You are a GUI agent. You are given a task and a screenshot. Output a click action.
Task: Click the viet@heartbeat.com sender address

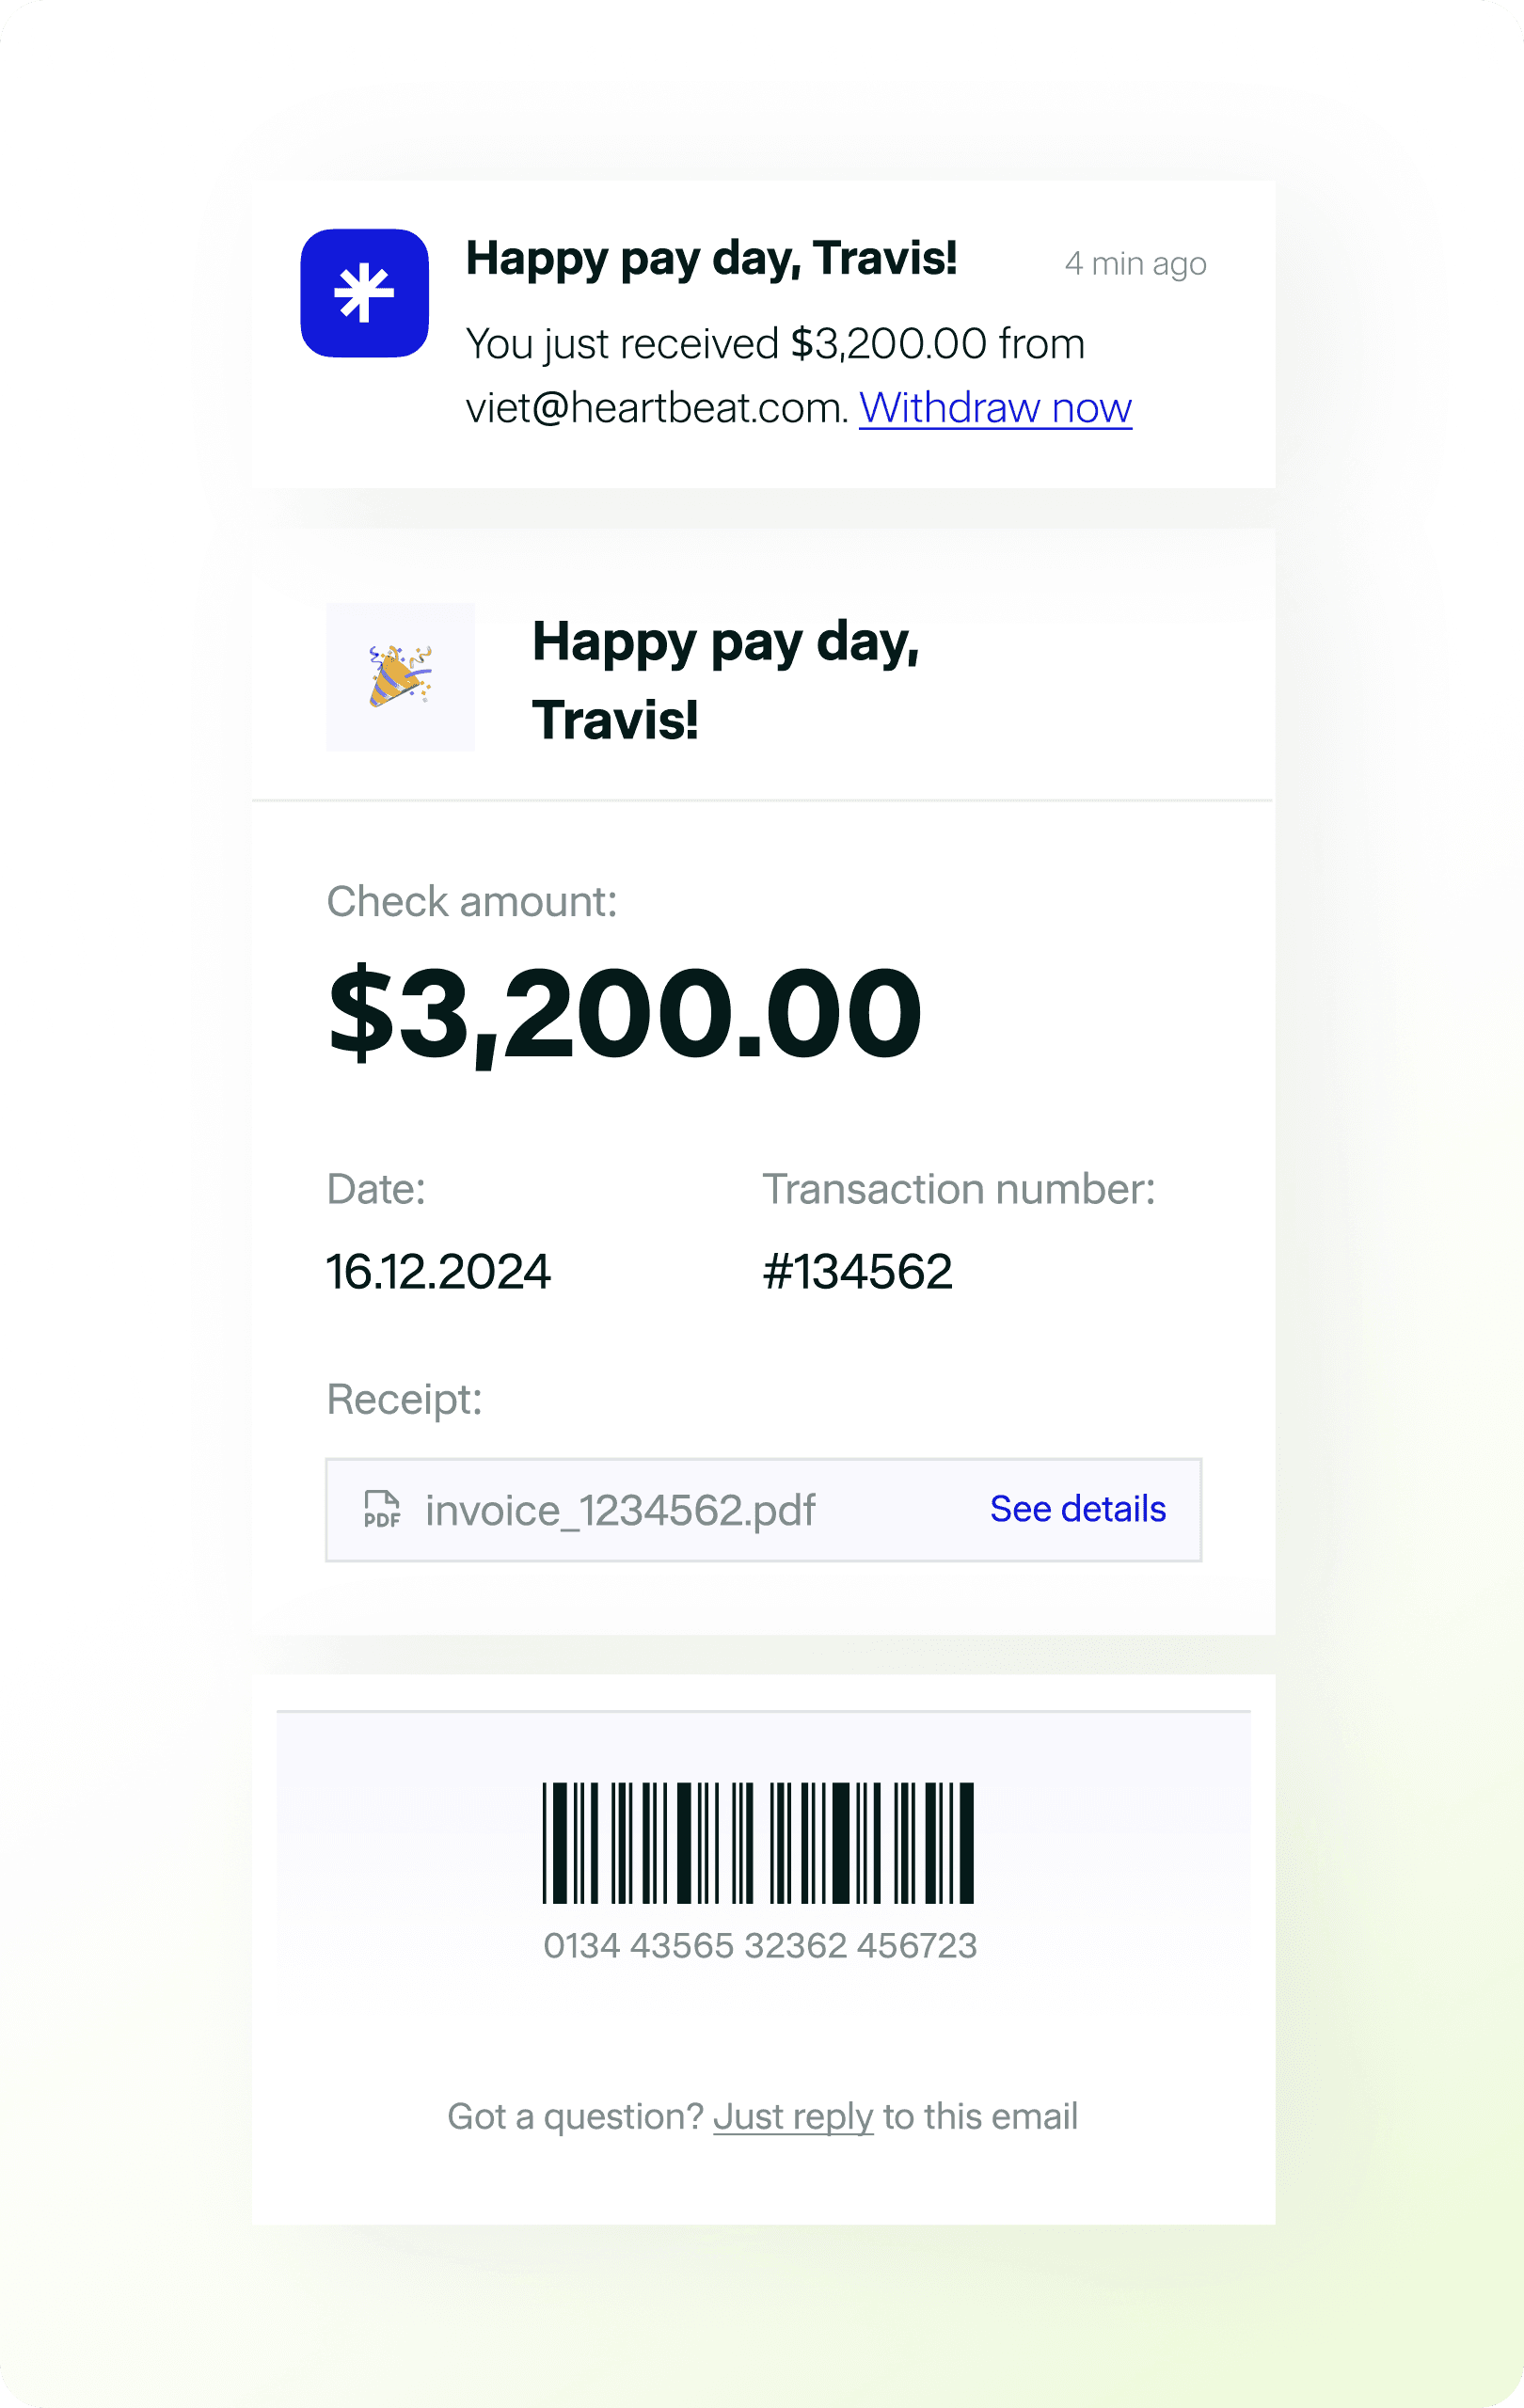pos(658,407)
